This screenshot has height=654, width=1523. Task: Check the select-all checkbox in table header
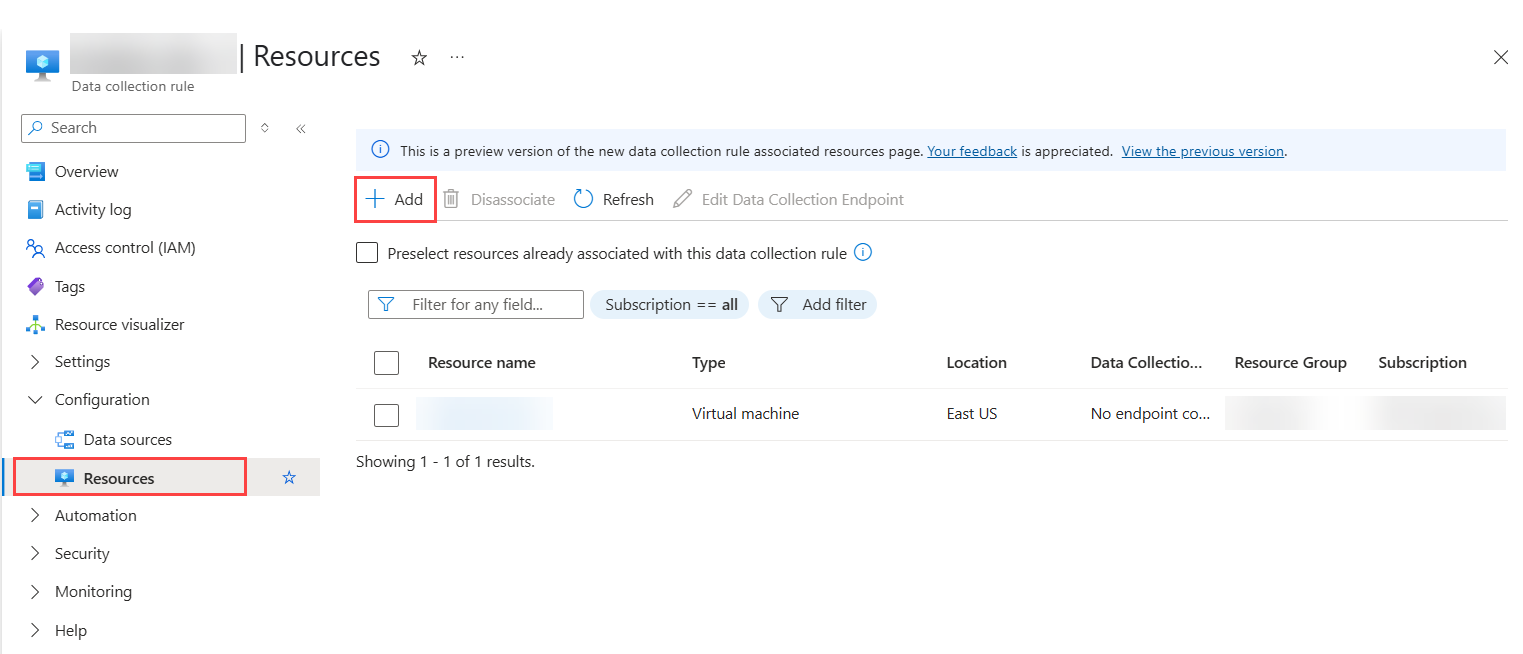386,363
